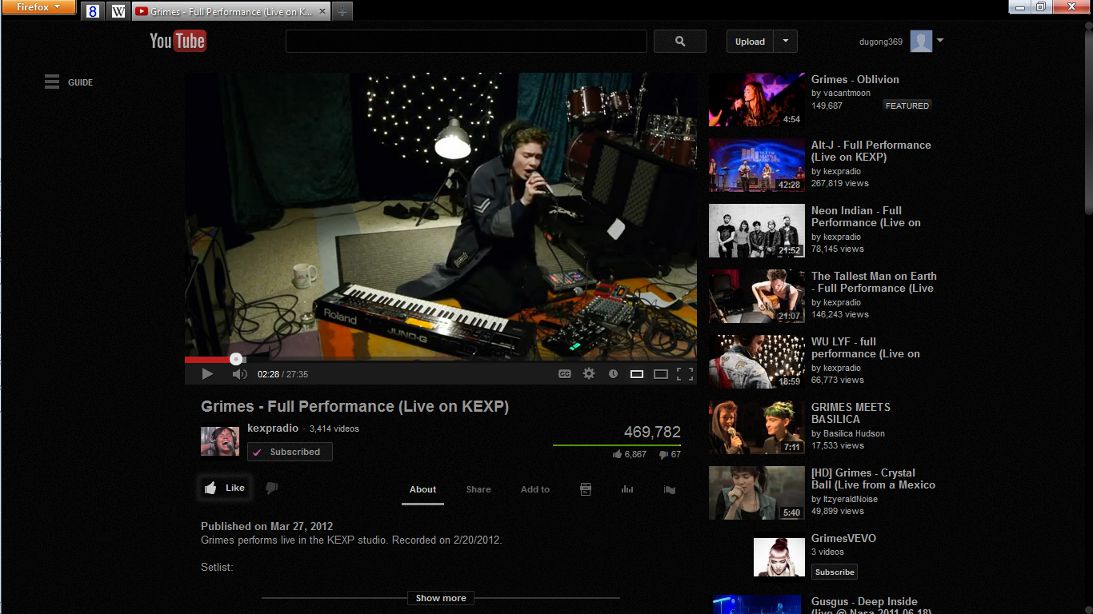Switch to small player size
The image size is (1093, 614).
coord(636,374)
